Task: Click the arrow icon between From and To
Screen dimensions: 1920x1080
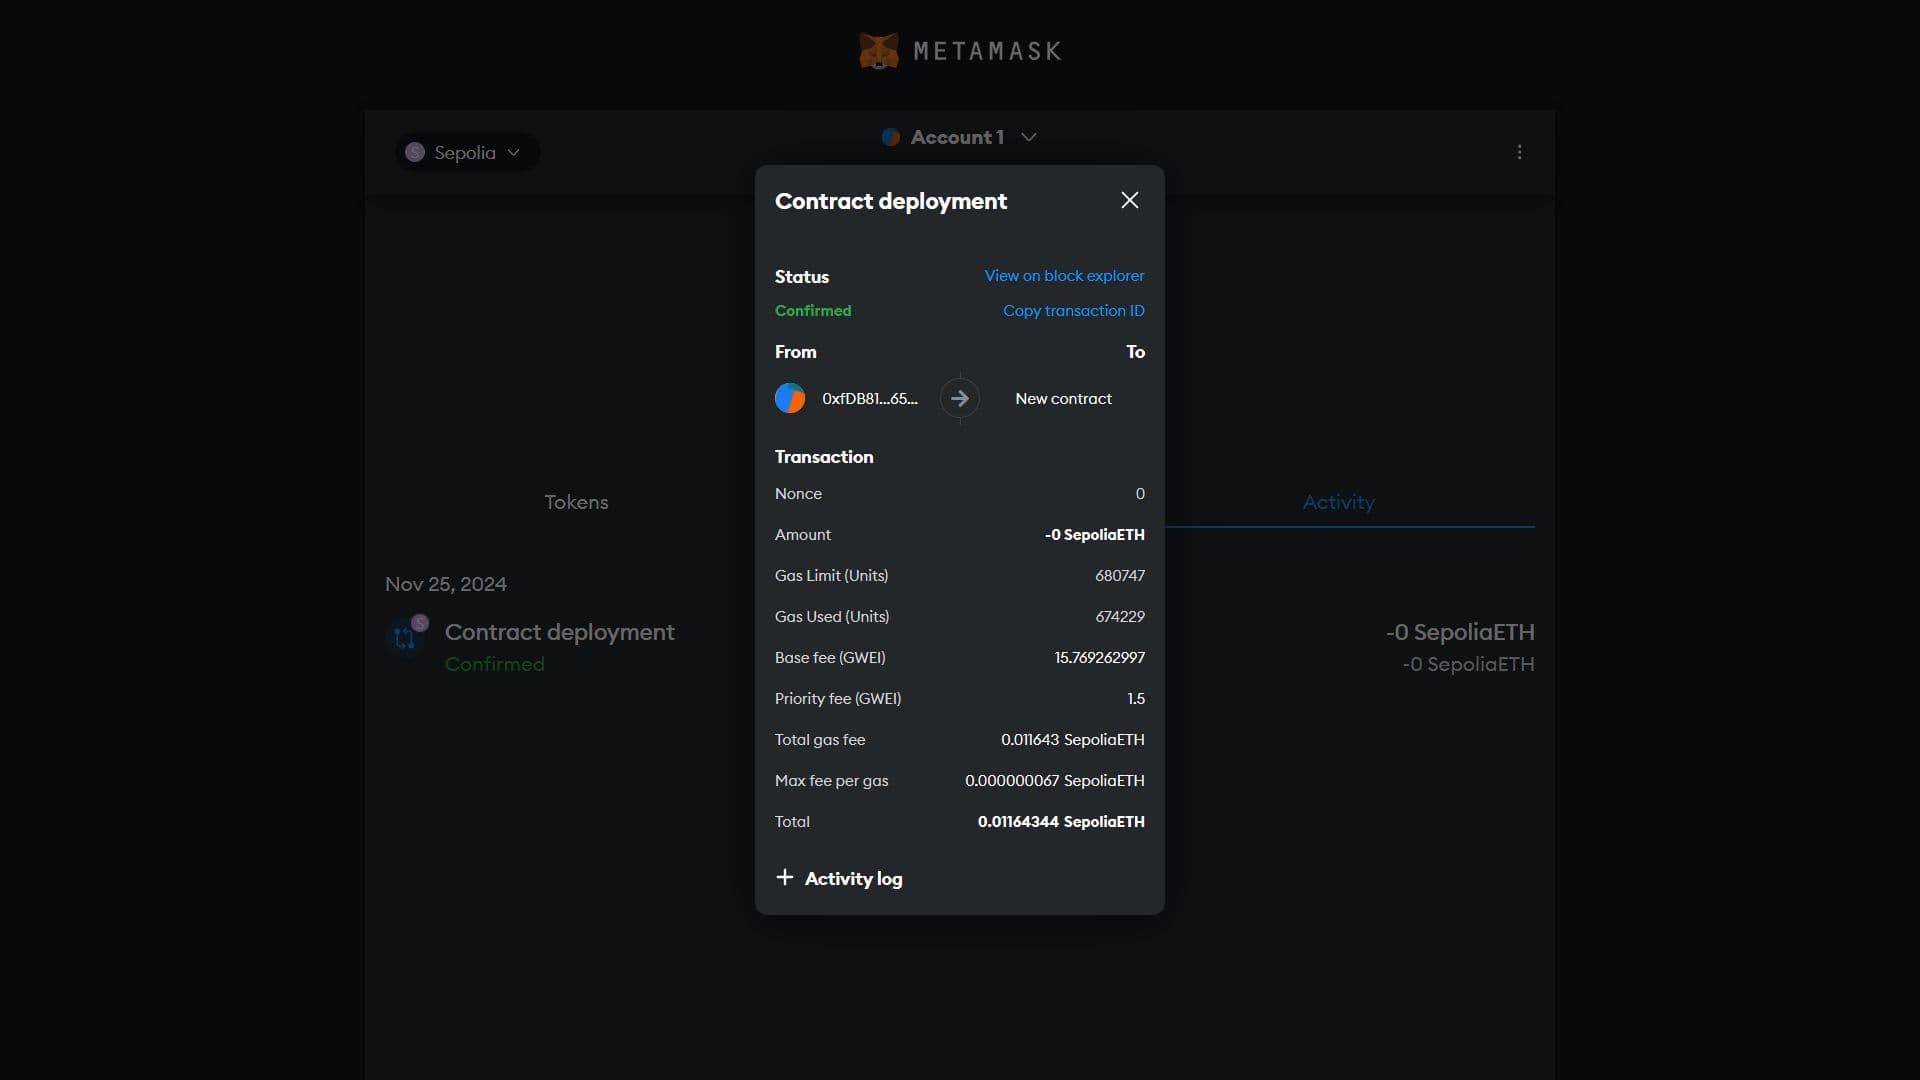Action: pyautogui.click(x=959, y=398)
